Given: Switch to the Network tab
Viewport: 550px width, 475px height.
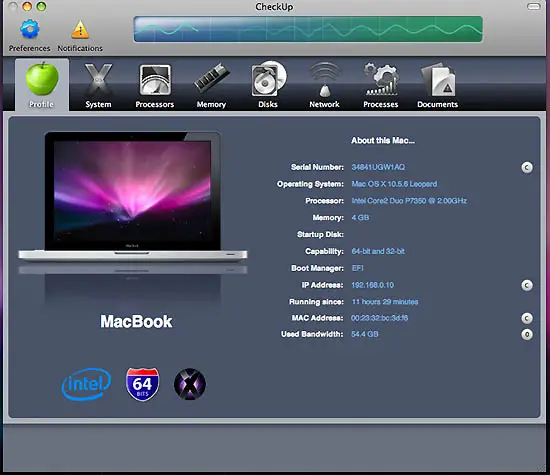Looking at the screenshot, I should click(324, 85).
